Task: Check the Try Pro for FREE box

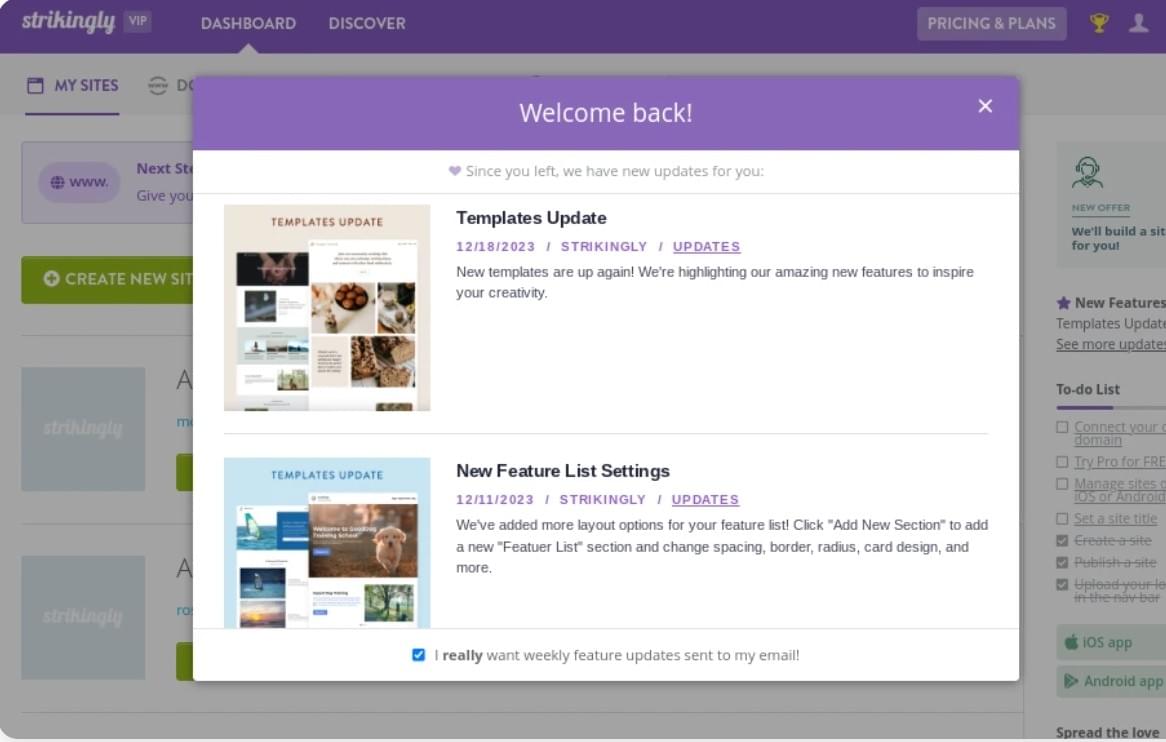Action: point(1062,462)
